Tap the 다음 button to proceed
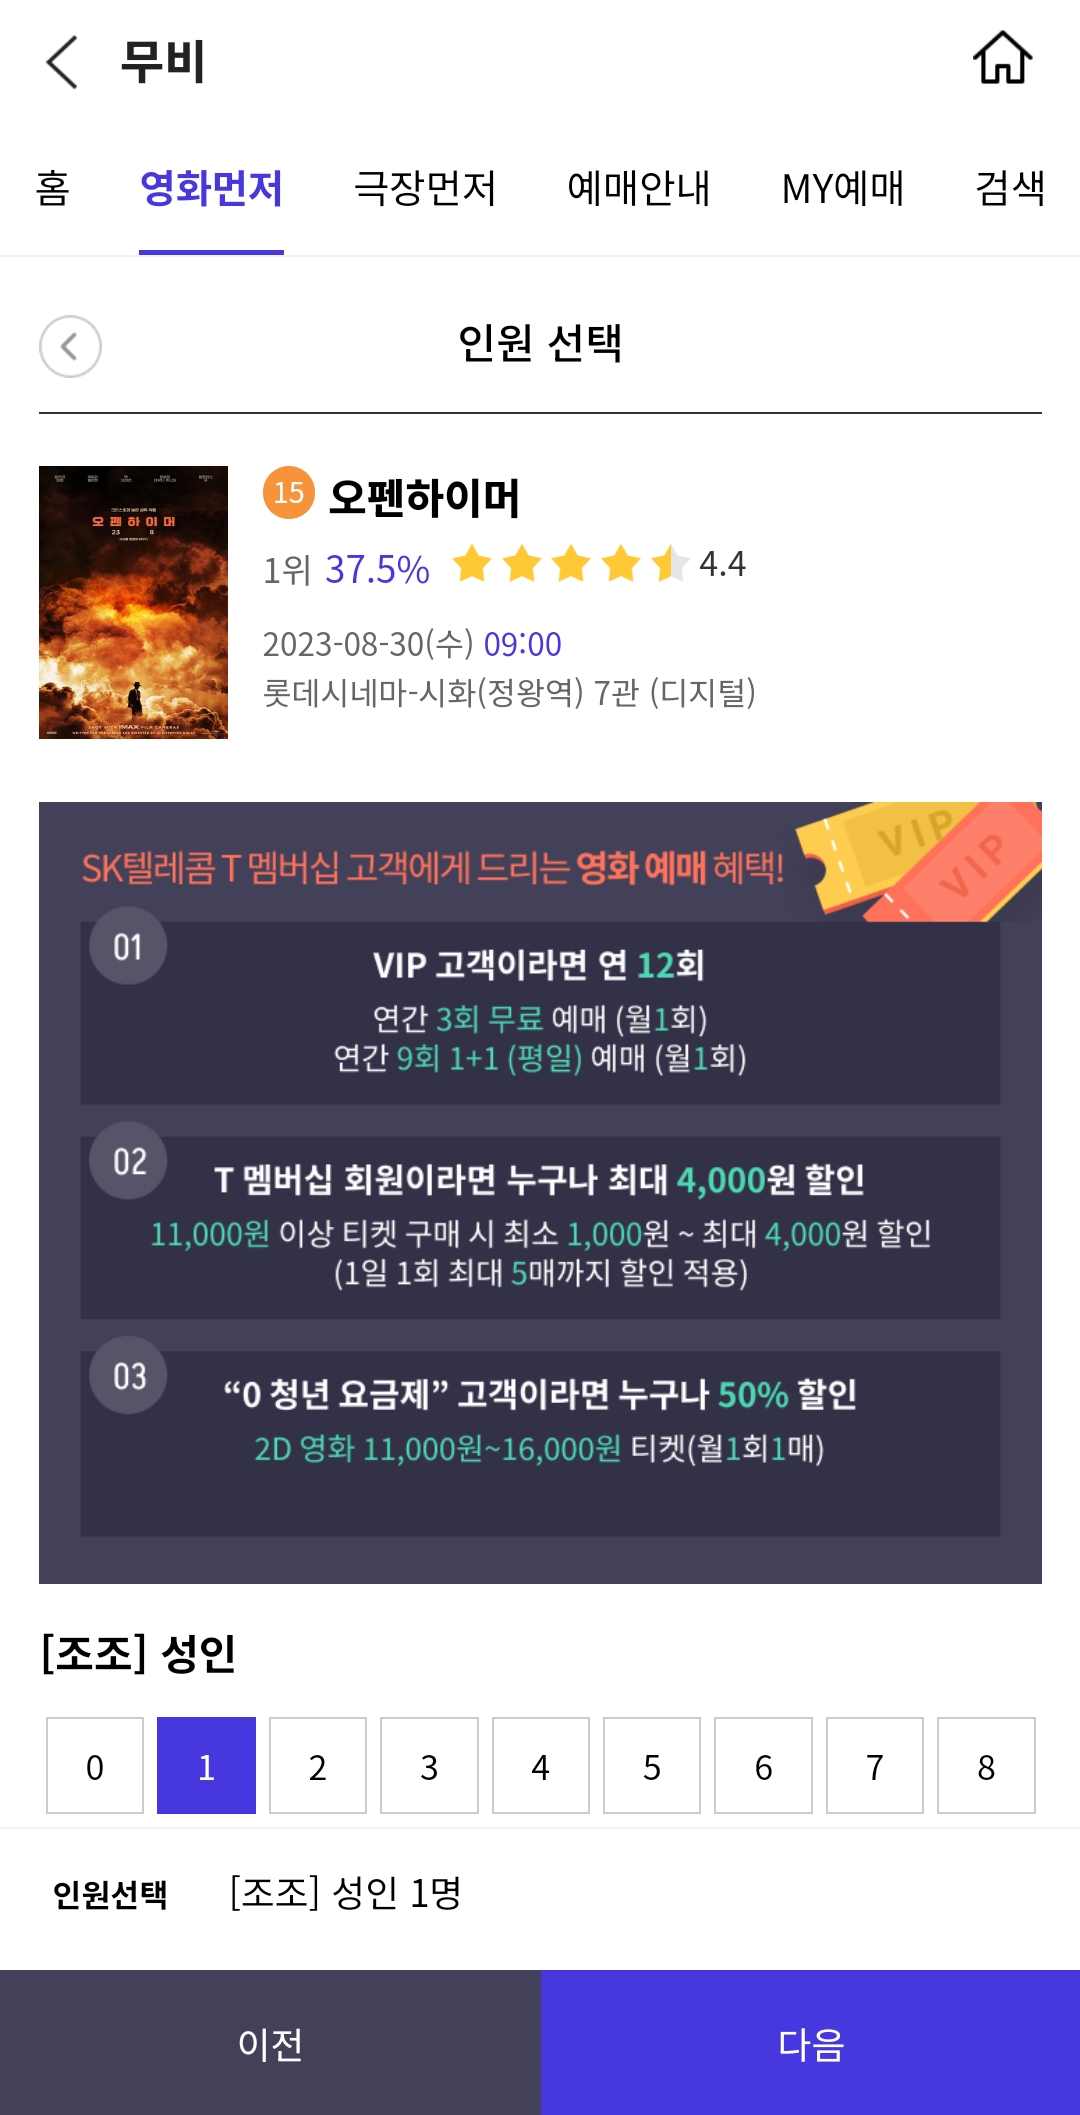The width and height of the screenshot is (1080, 2115). click(x=811, y=2043)
